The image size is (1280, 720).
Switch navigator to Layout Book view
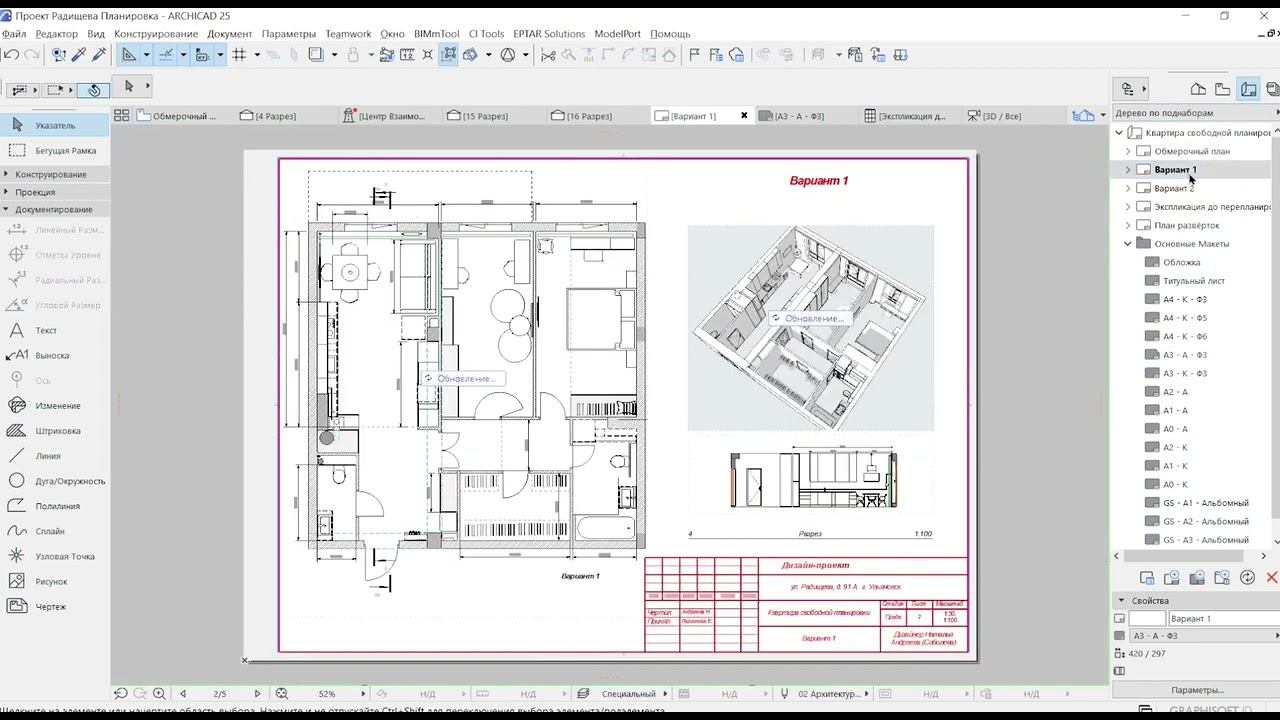(x=1248, y=89)
